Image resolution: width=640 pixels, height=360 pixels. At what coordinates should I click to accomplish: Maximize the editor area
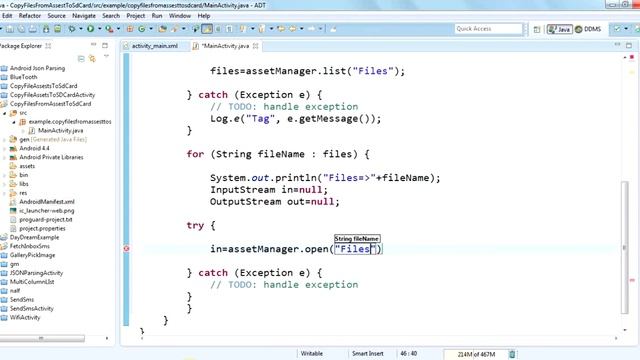(629, 45)
